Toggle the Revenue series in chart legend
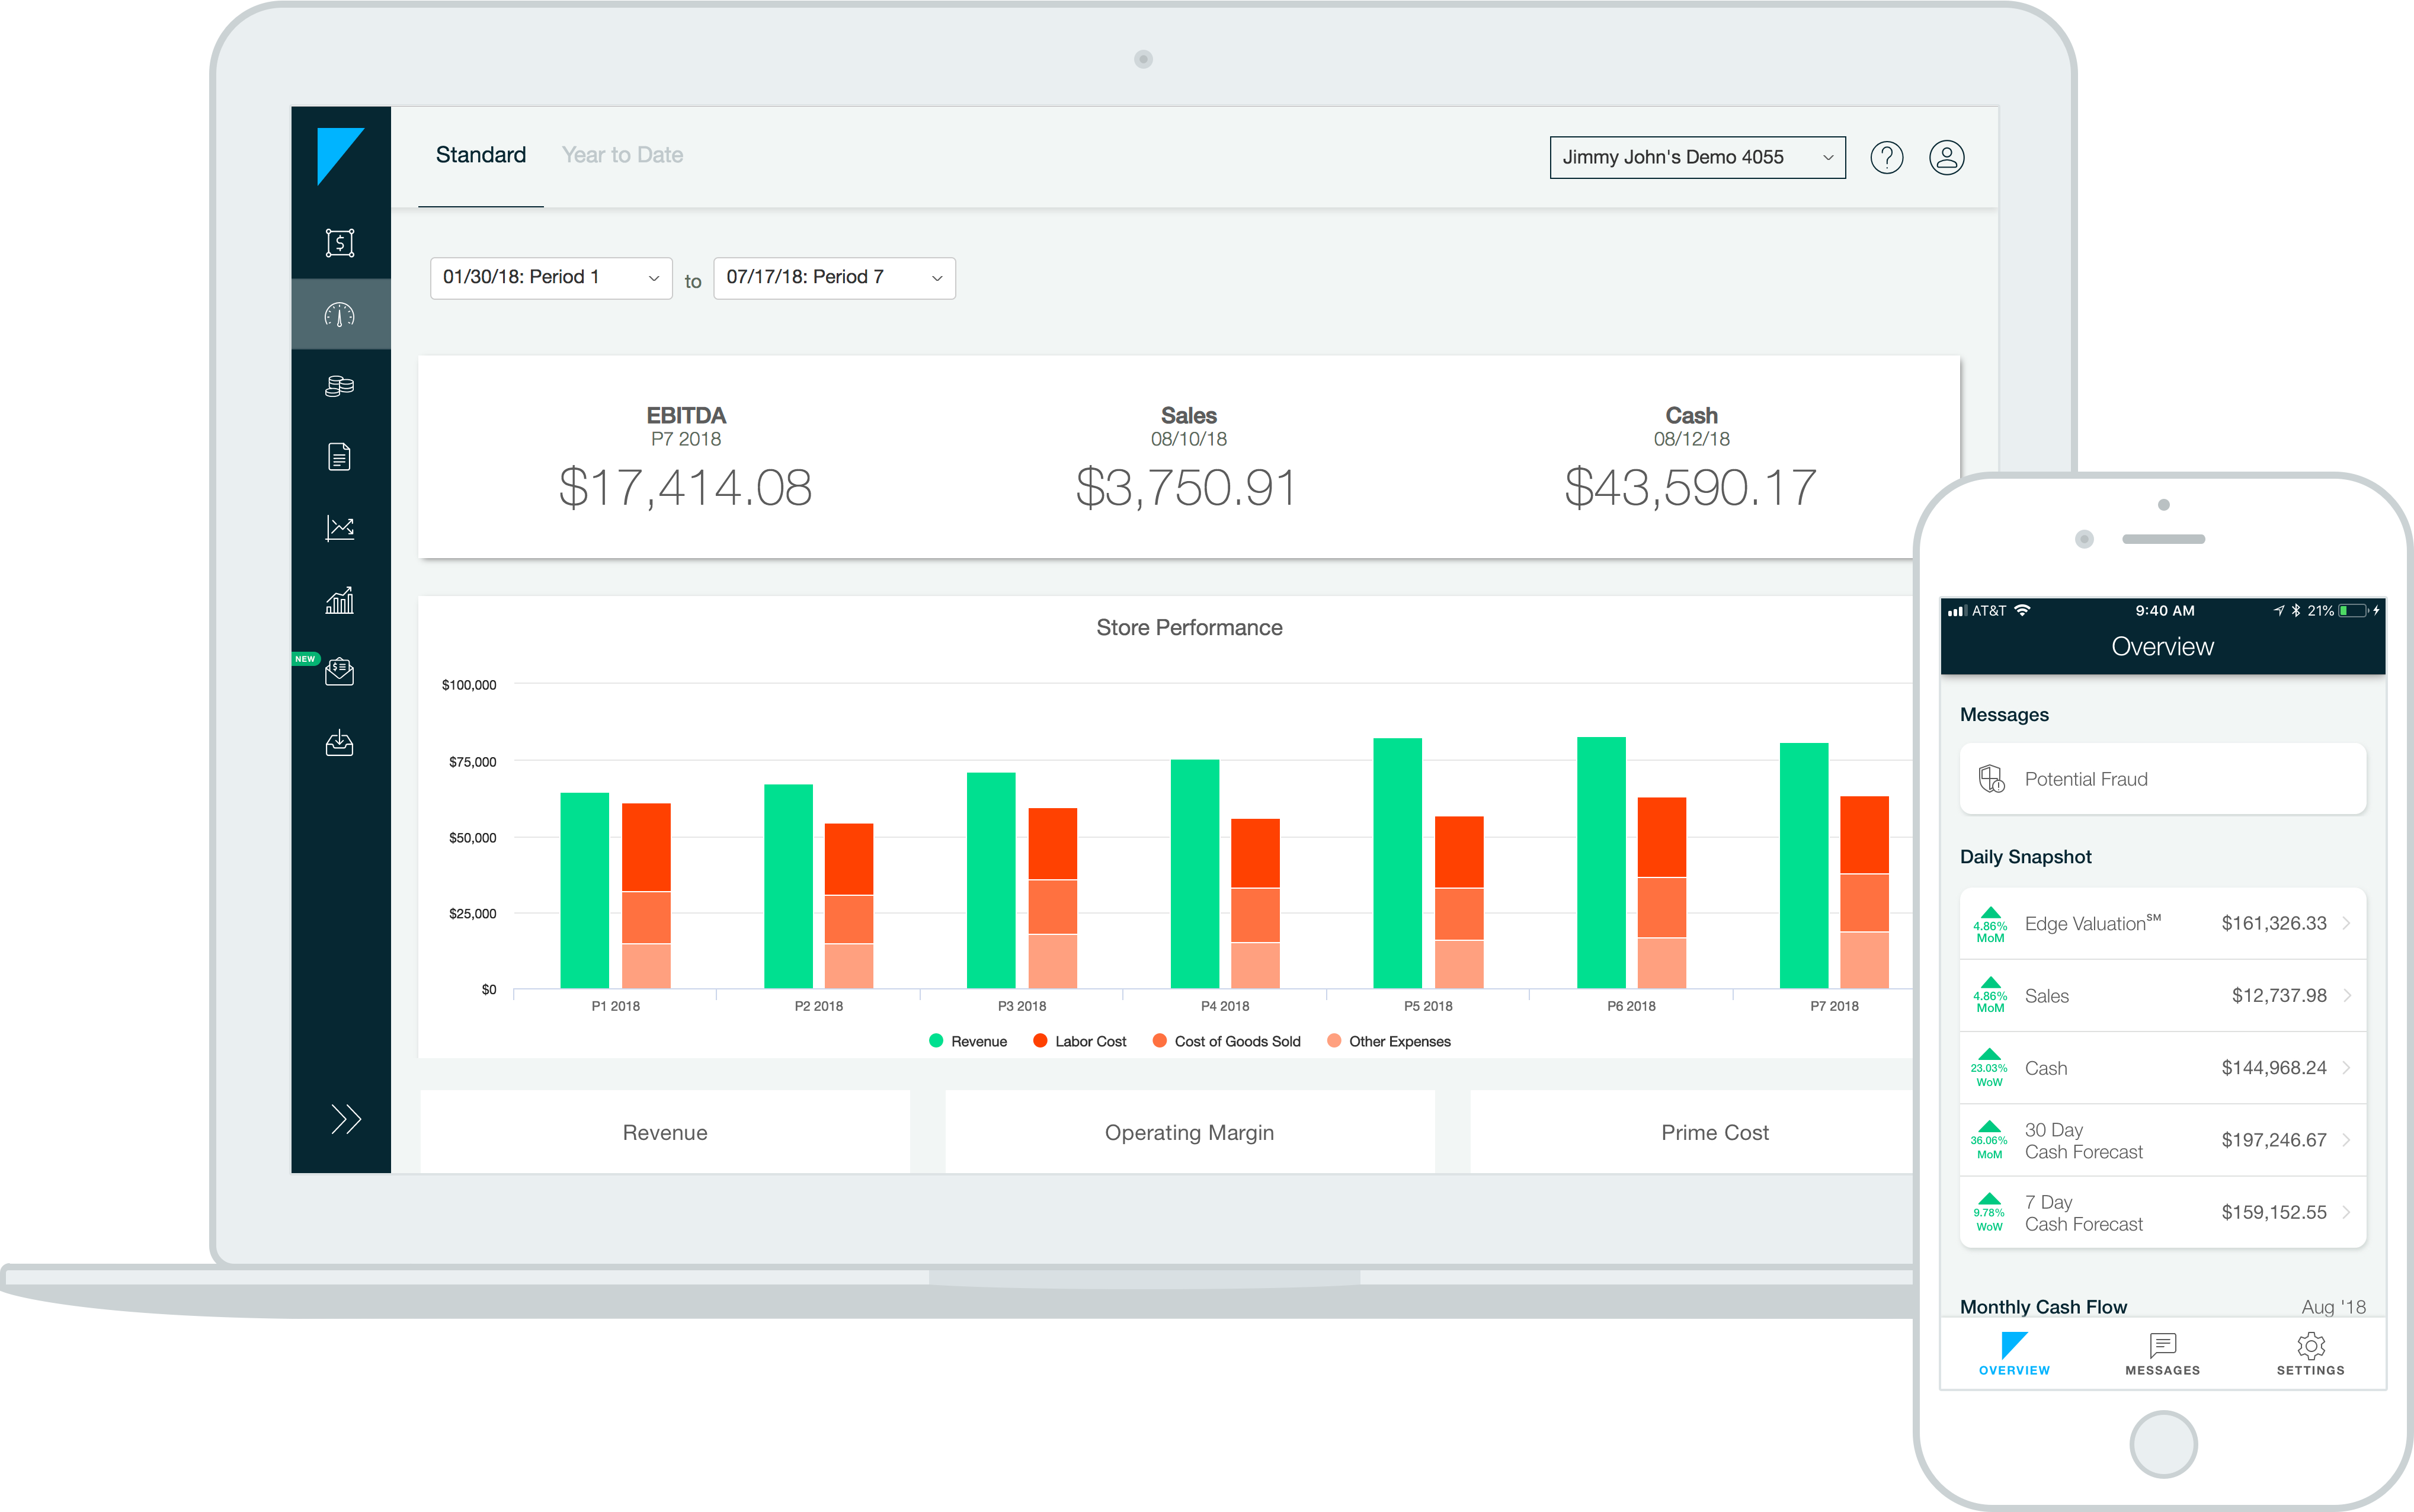 point(968,1041)
